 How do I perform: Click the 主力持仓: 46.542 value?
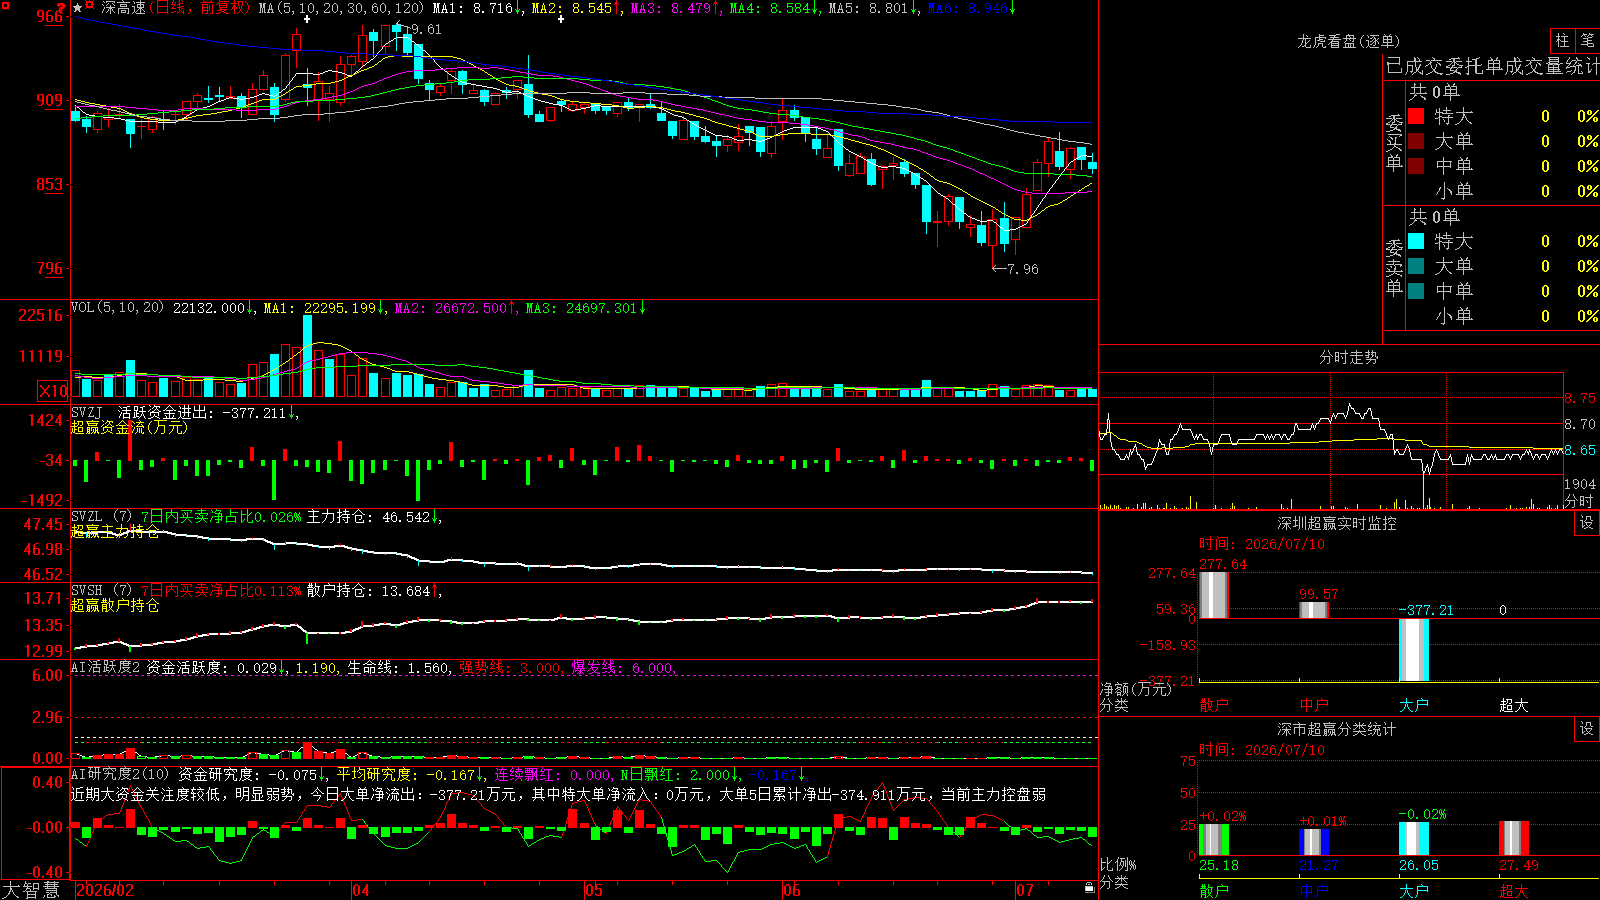click(368, 517)
